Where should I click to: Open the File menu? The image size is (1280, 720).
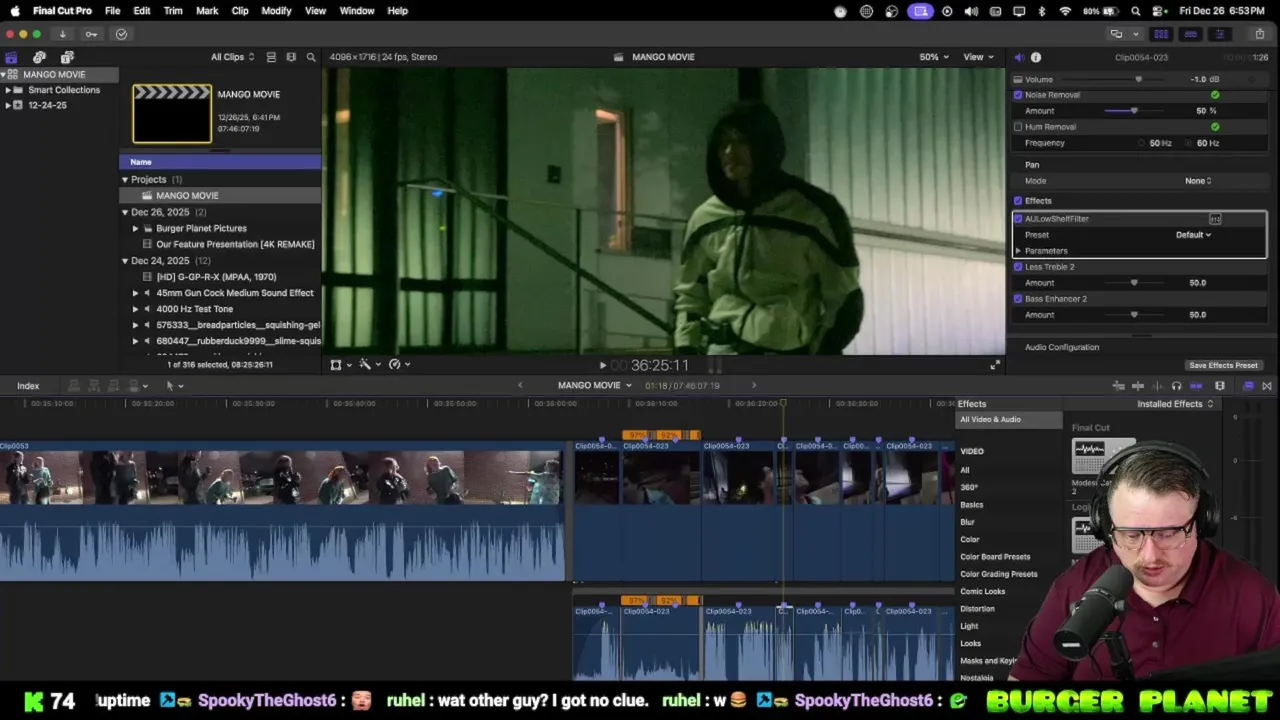tap(112, 11)
